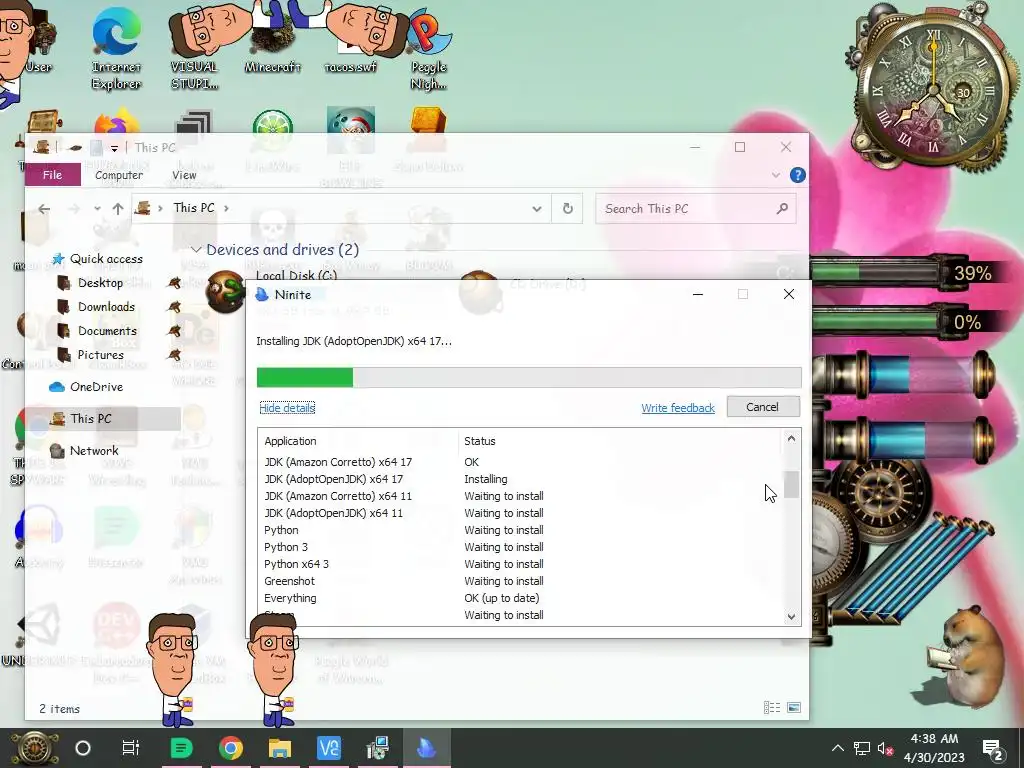This screenshot has width=1024, height=768.
Task: Open the notification center icon
Action: pyautogui.click(x=993, y=749)
